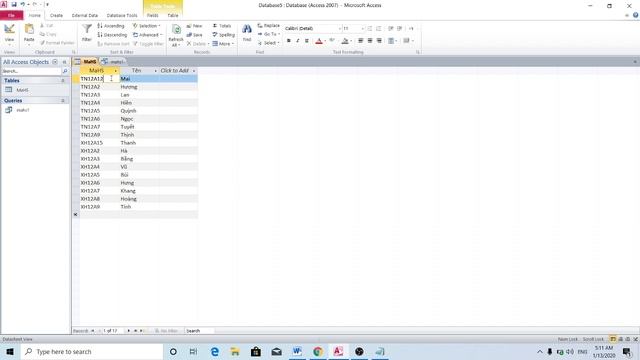Open Selection filter dropdown
The width and height of the screenshot is (640, 360).
147,26
